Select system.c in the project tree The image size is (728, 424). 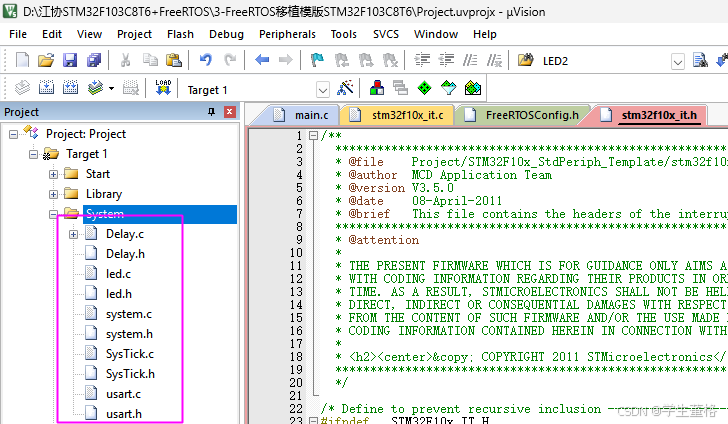[129, 314]
